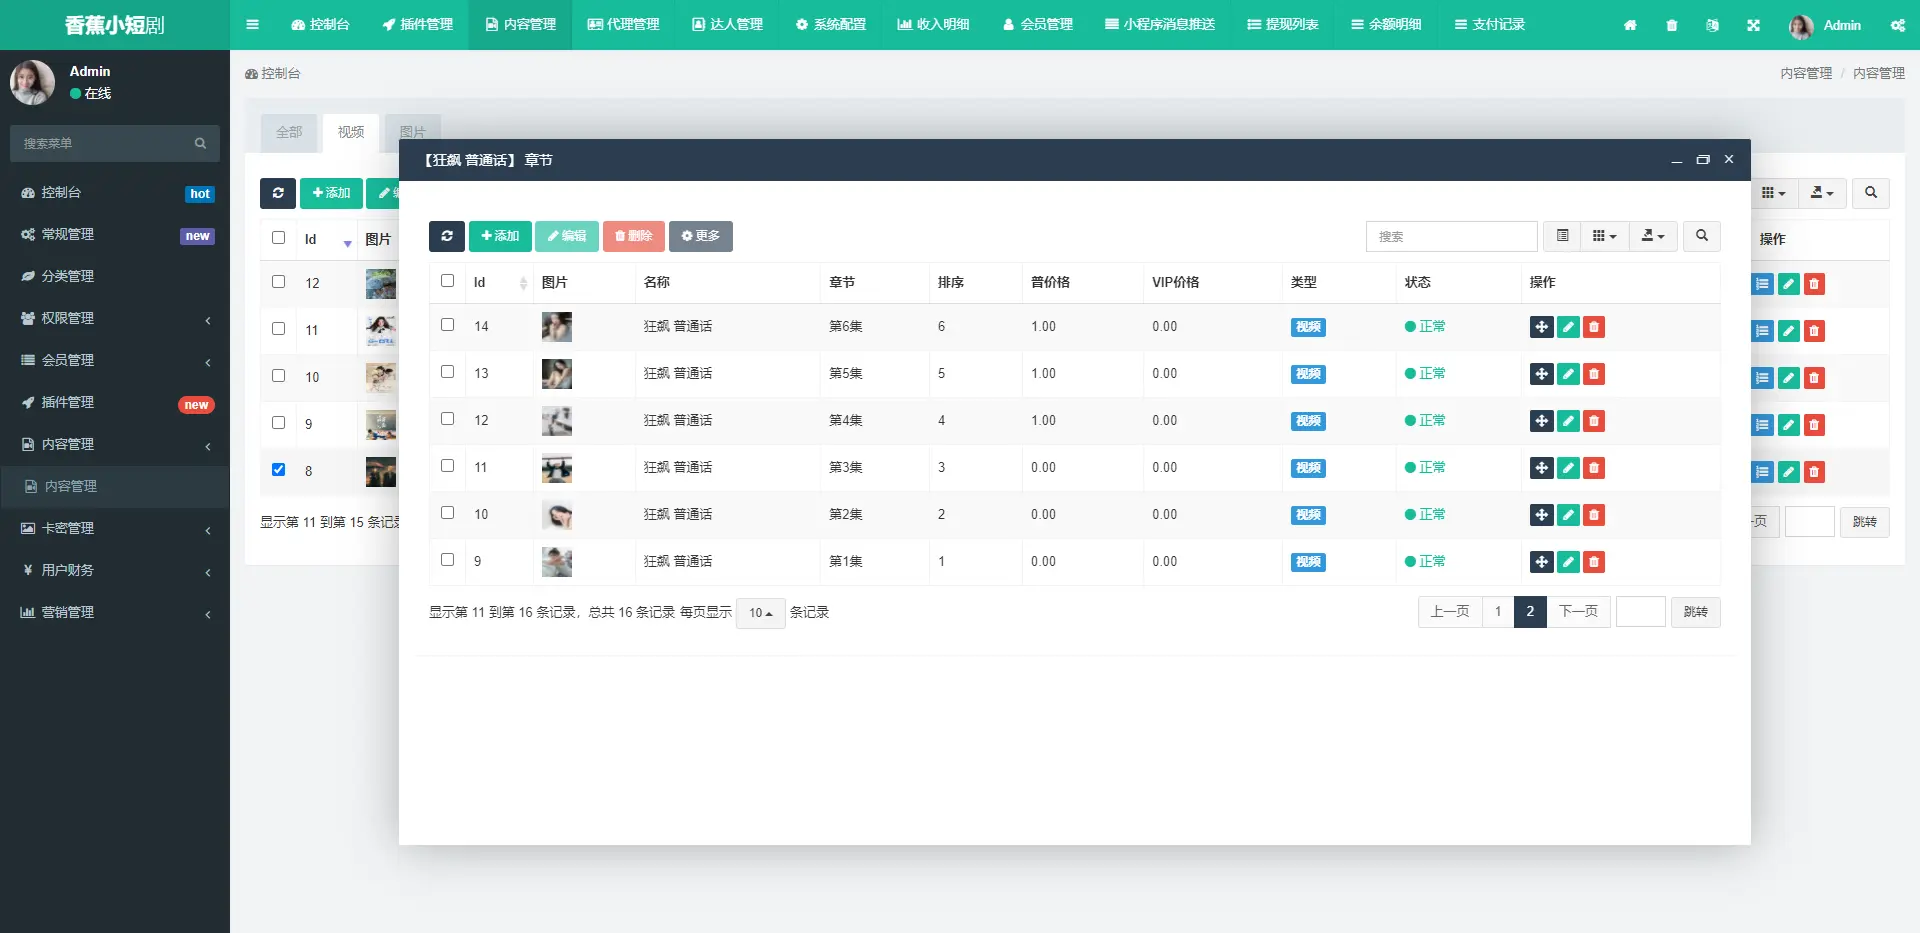1920x933 pixels.
Task: Click the green 添加 button in dialog
Action: [x=500, y=236]
